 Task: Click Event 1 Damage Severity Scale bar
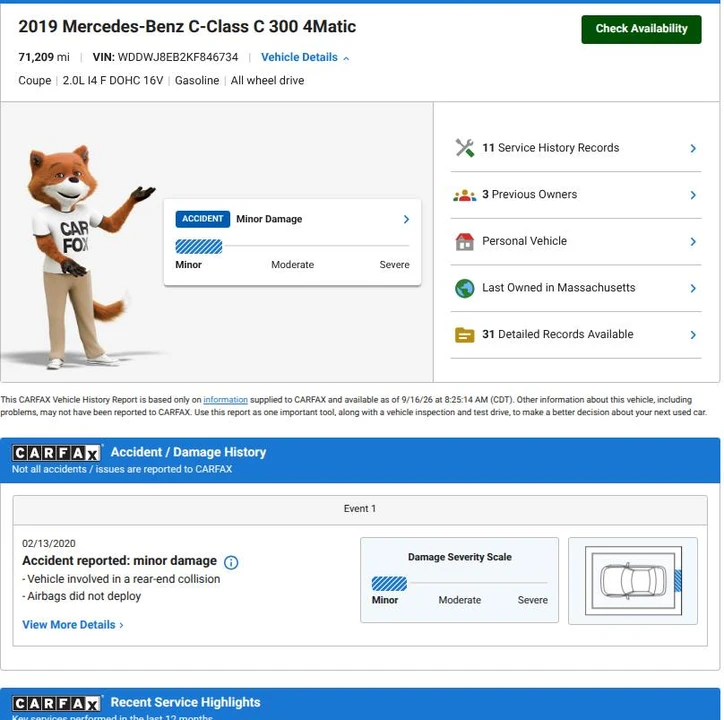pyautogui.click(x=459, y=584)
